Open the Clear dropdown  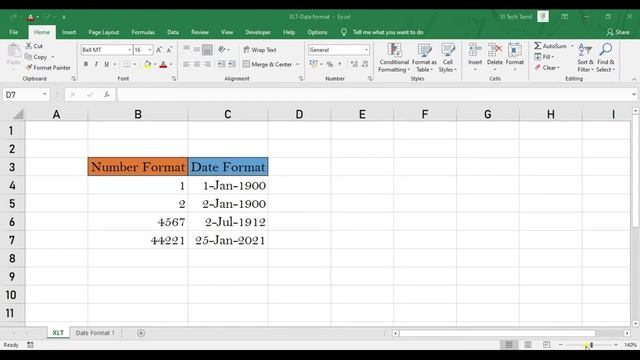(547, 67)
